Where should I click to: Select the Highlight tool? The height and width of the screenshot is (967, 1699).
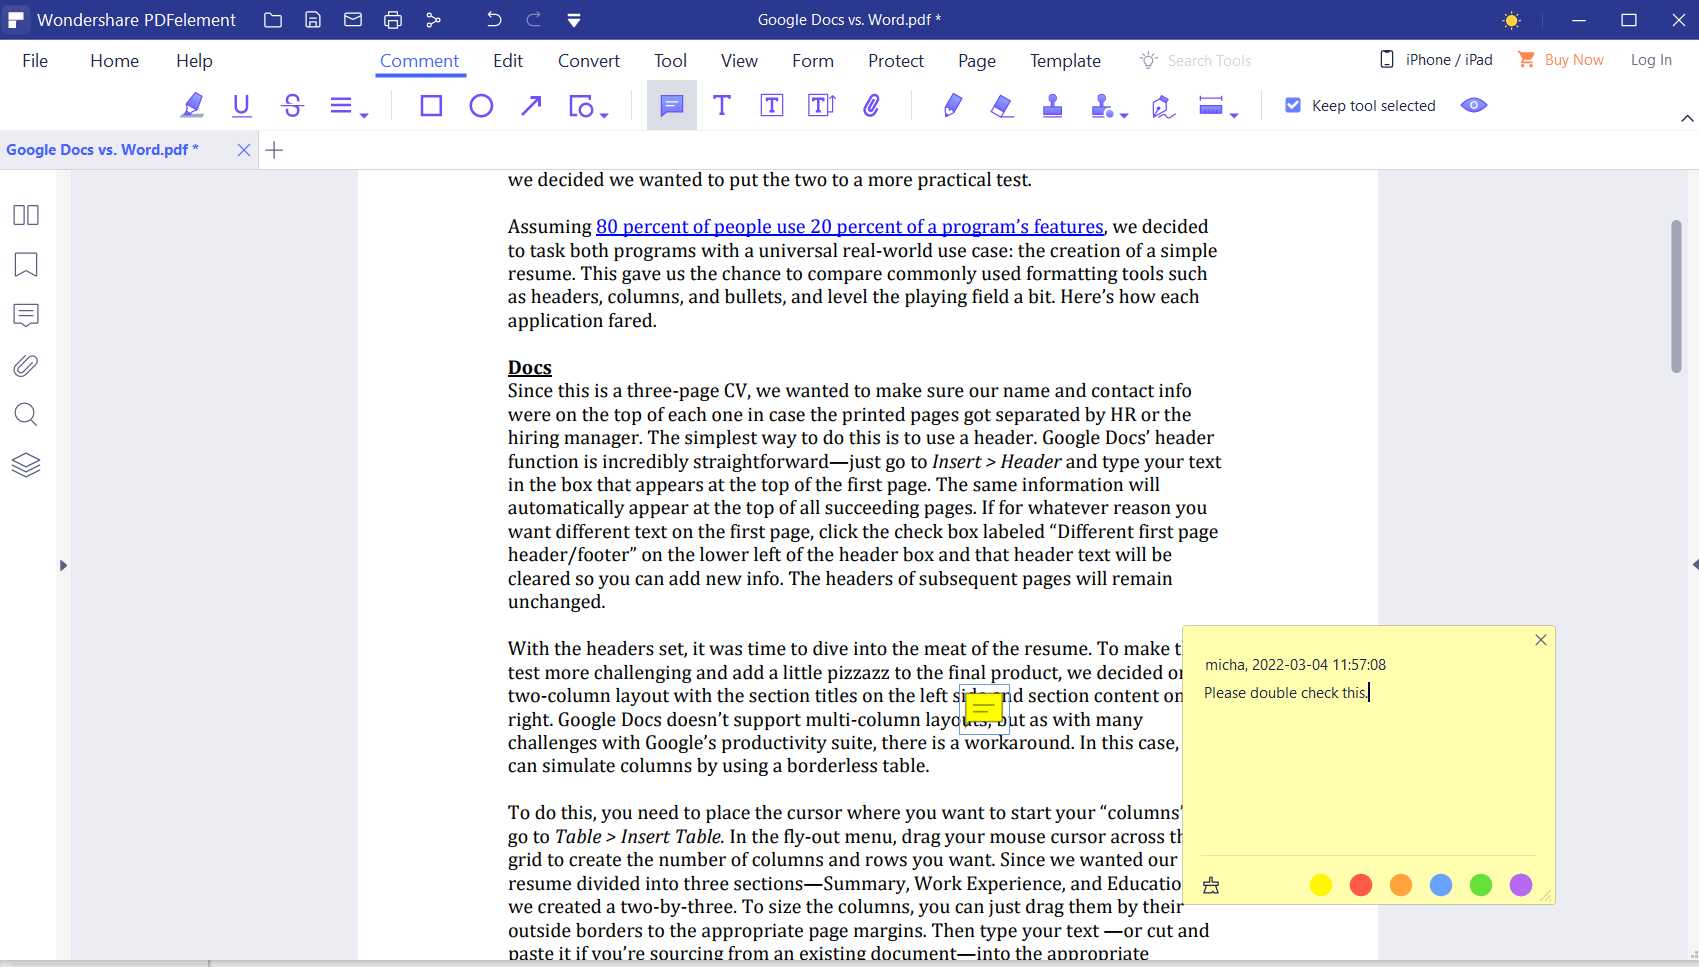click(193, 105)
